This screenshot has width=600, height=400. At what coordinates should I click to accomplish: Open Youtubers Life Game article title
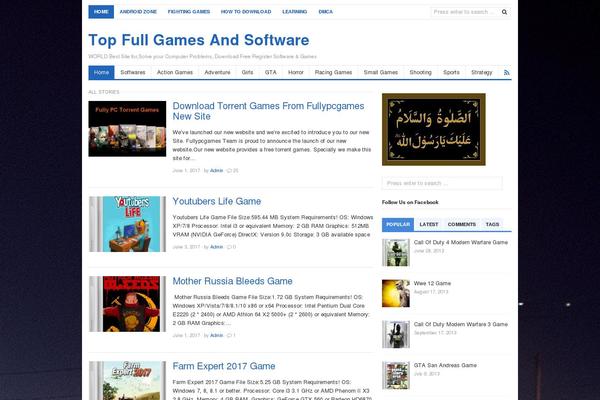pyautogui.click(x=217, y=201)
